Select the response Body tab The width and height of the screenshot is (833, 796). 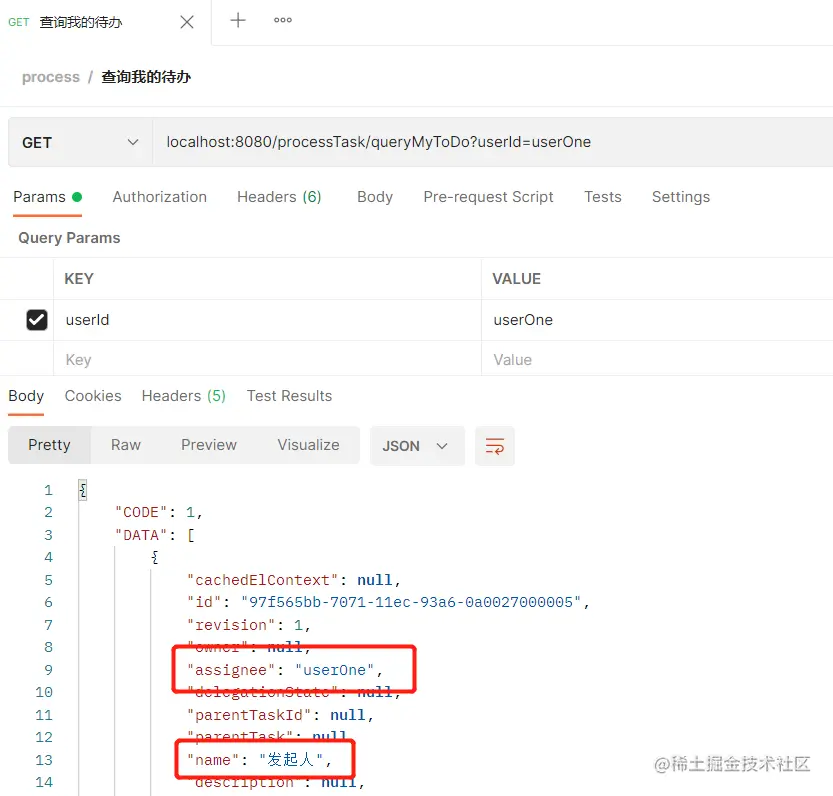click(x=26, y=396)
